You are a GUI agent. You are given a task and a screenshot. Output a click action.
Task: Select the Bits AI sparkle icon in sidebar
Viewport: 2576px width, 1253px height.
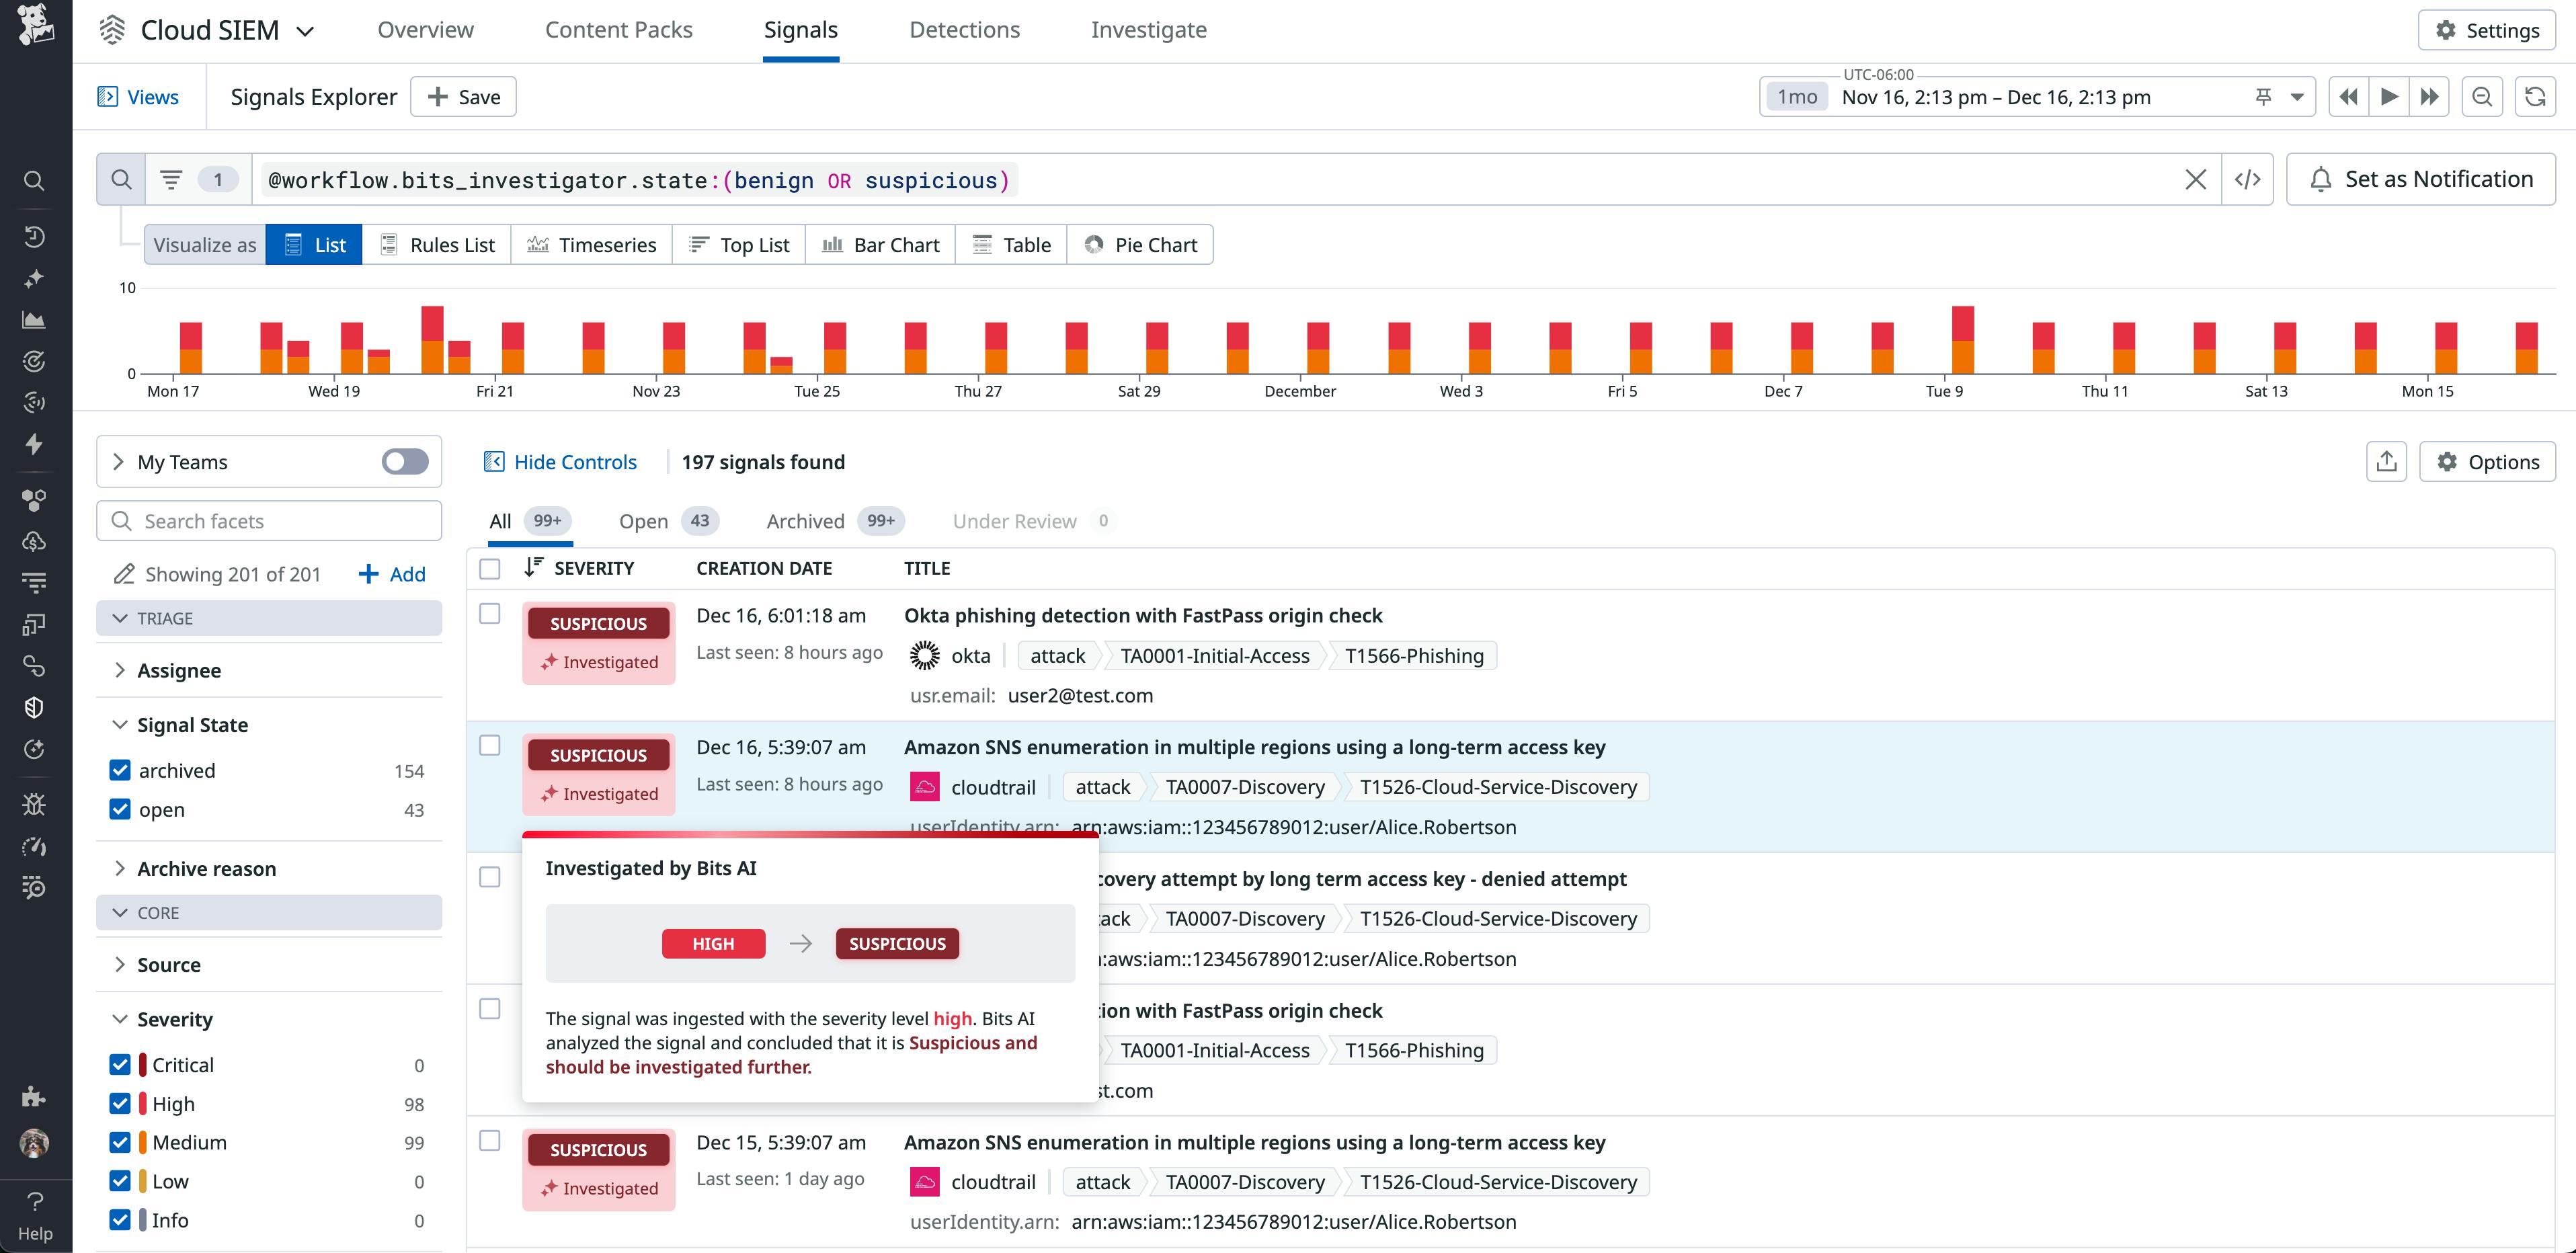[x=33, y=280]
